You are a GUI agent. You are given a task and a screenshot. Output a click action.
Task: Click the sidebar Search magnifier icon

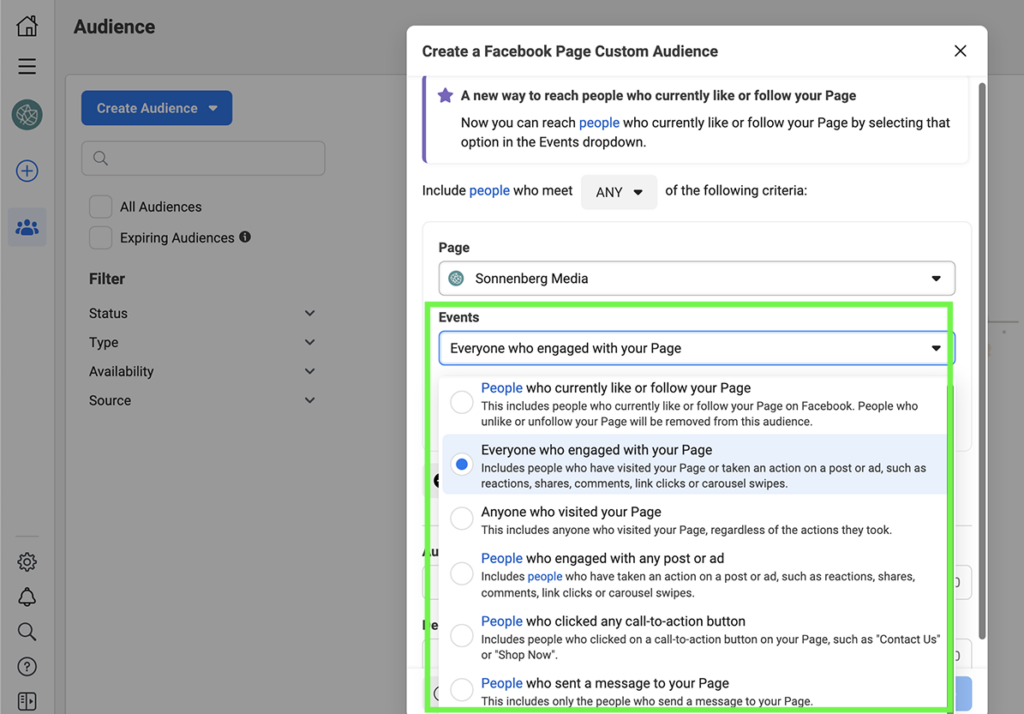point(26,631)
